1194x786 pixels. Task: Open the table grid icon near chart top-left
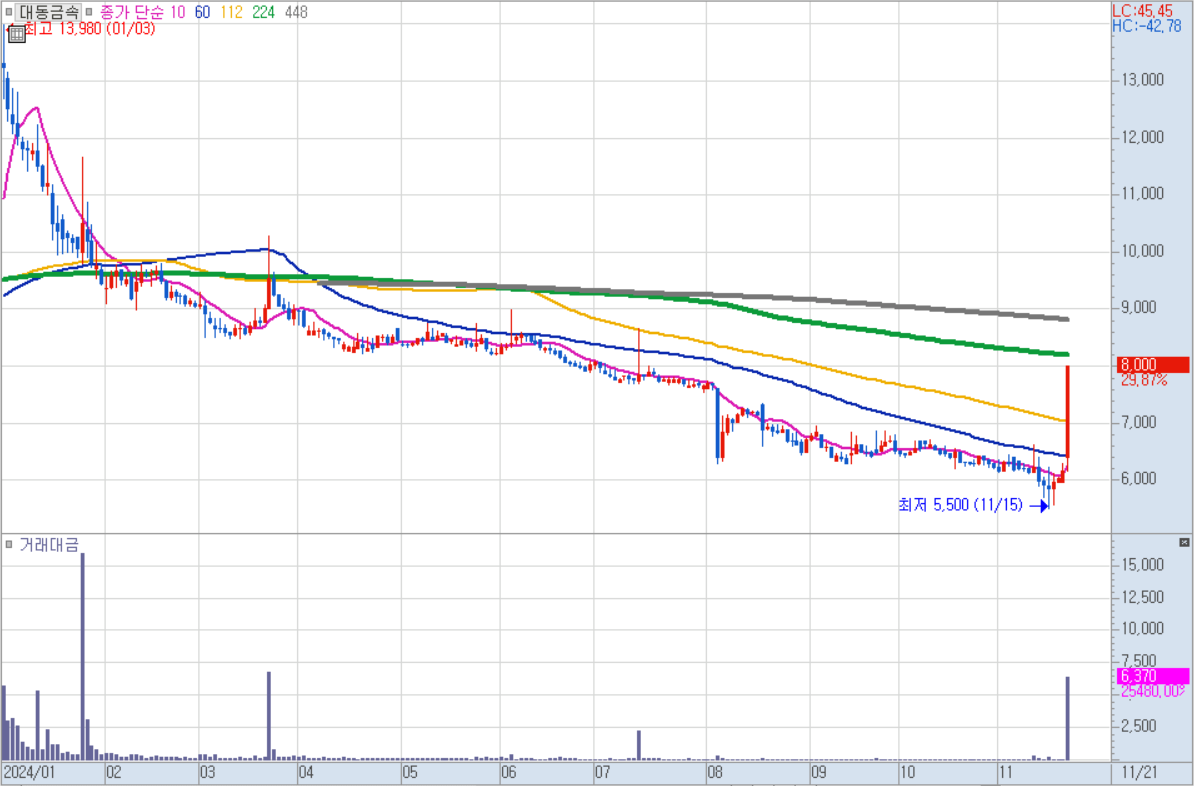click(15, 33)
